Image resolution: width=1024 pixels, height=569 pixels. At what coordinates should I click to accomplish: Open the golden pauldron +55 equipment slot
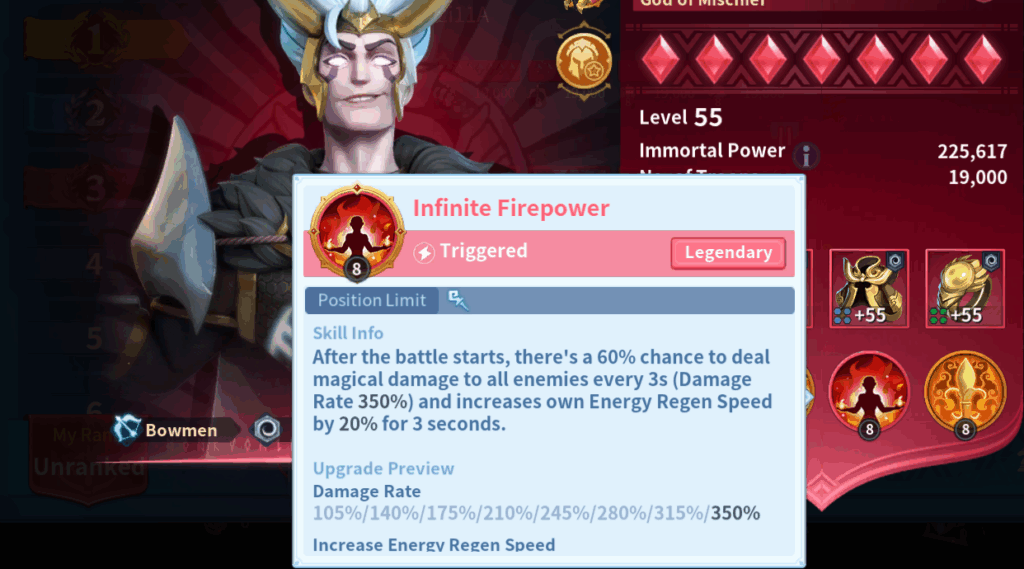965,288
